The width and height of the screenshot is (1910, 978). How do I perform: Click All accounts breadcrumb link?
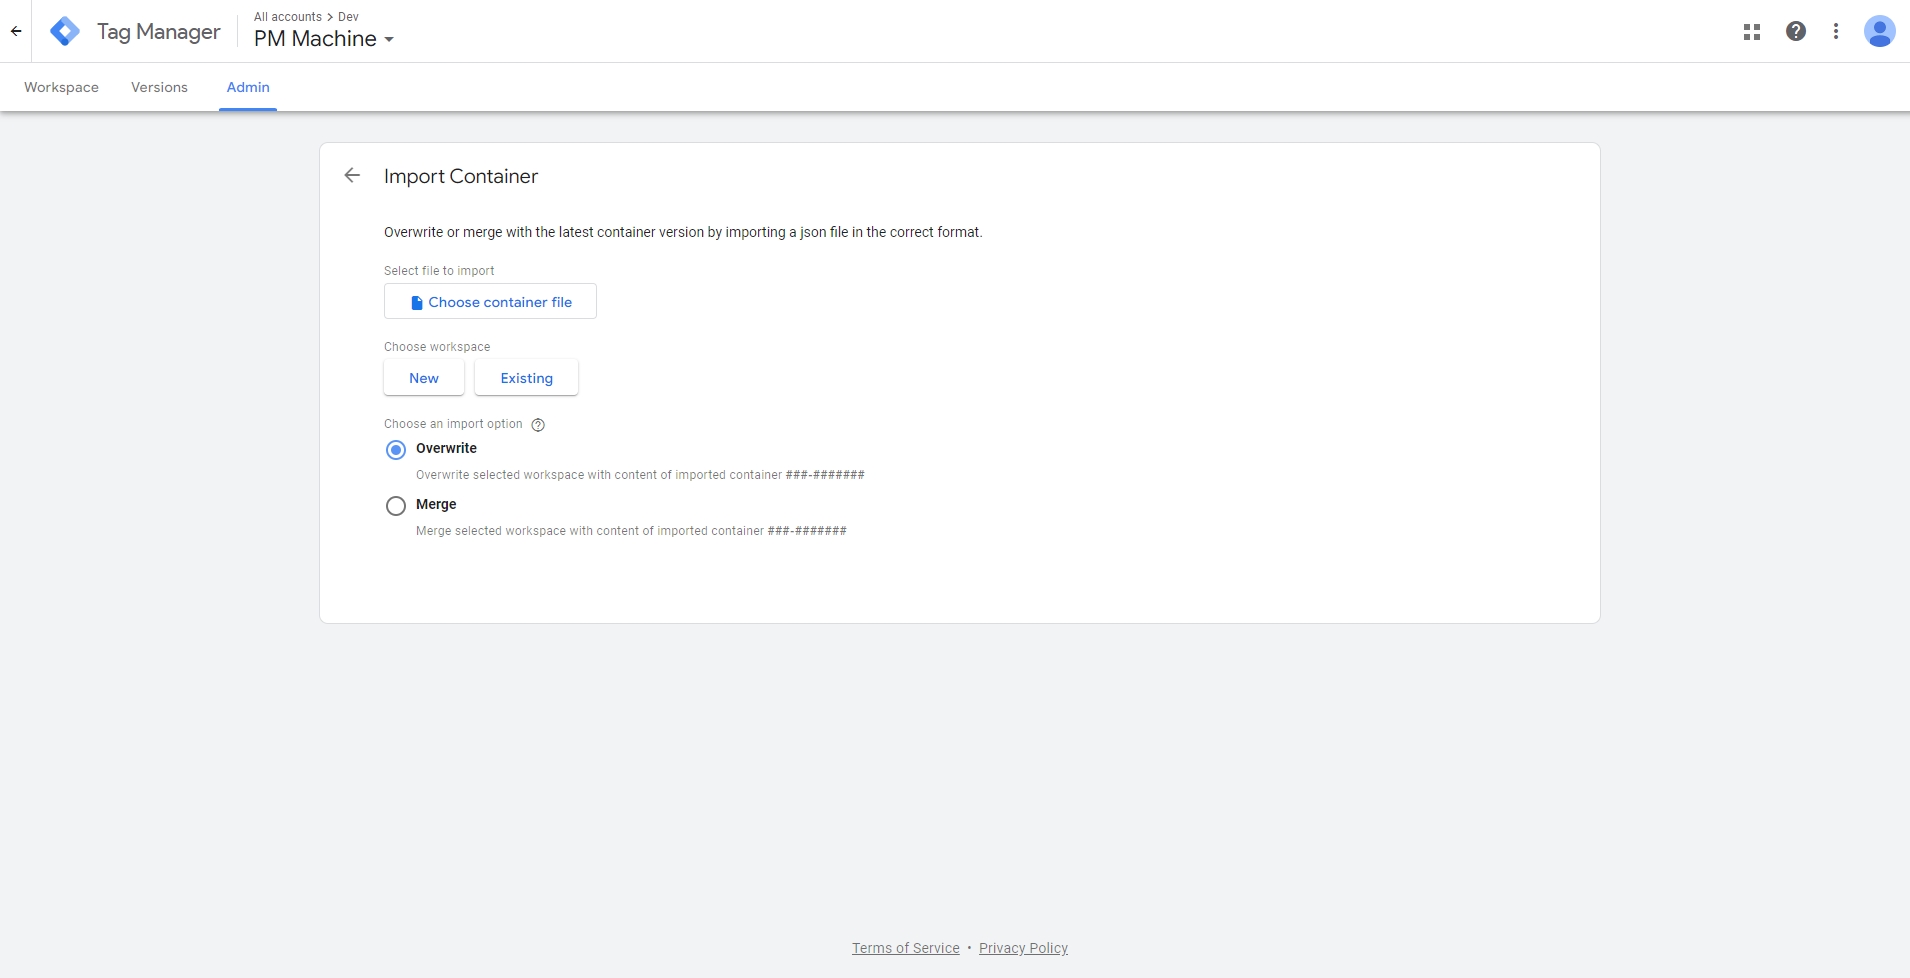[x=288, y=17]
